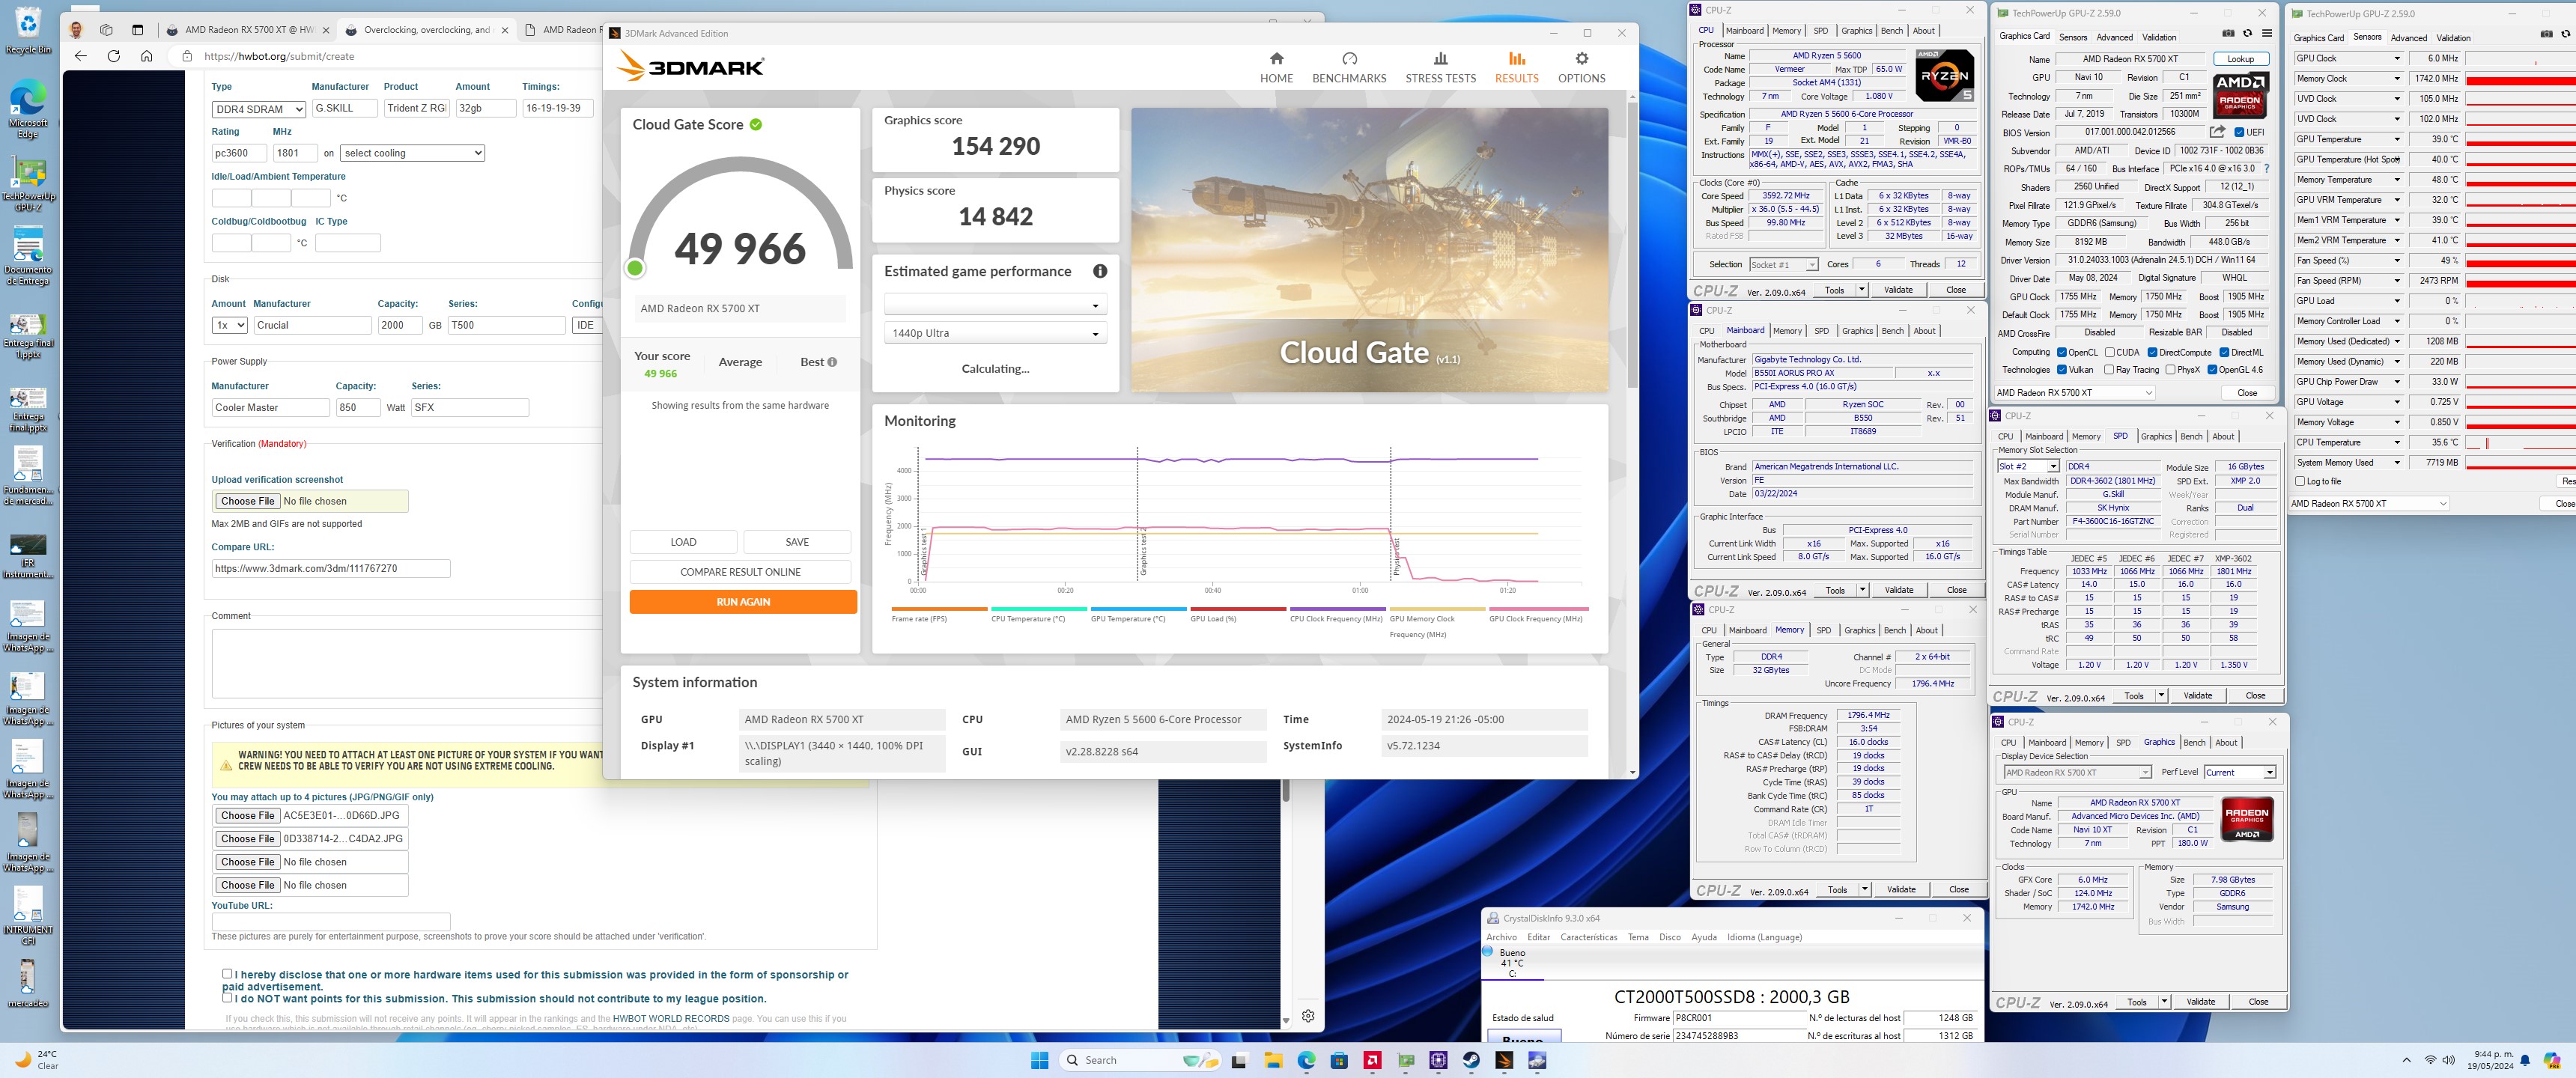
Task: Click Choose File under Upload verification screenshot
Action: pyautogui.click(x=247, y=501)
